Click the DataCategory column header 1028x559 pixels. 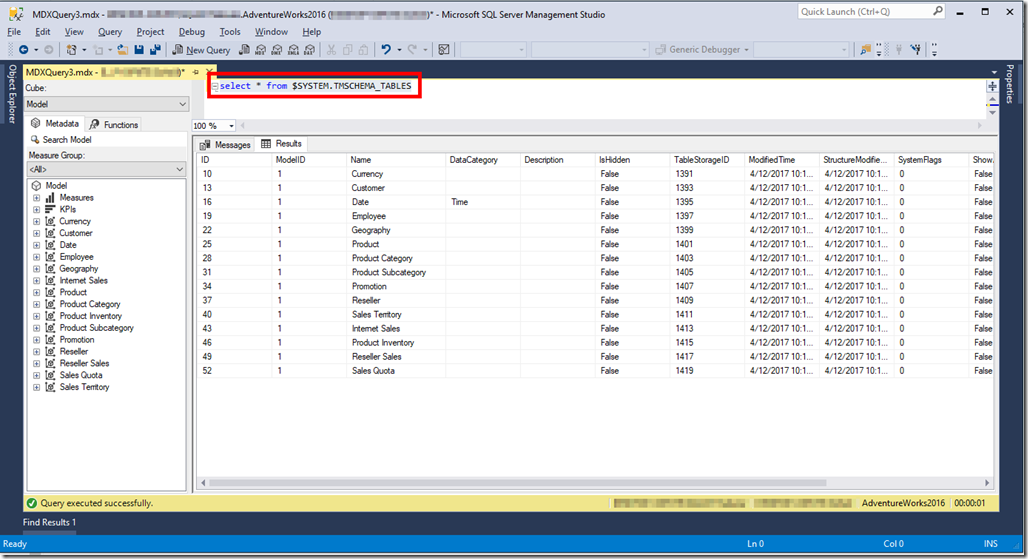tap(482, 160)
